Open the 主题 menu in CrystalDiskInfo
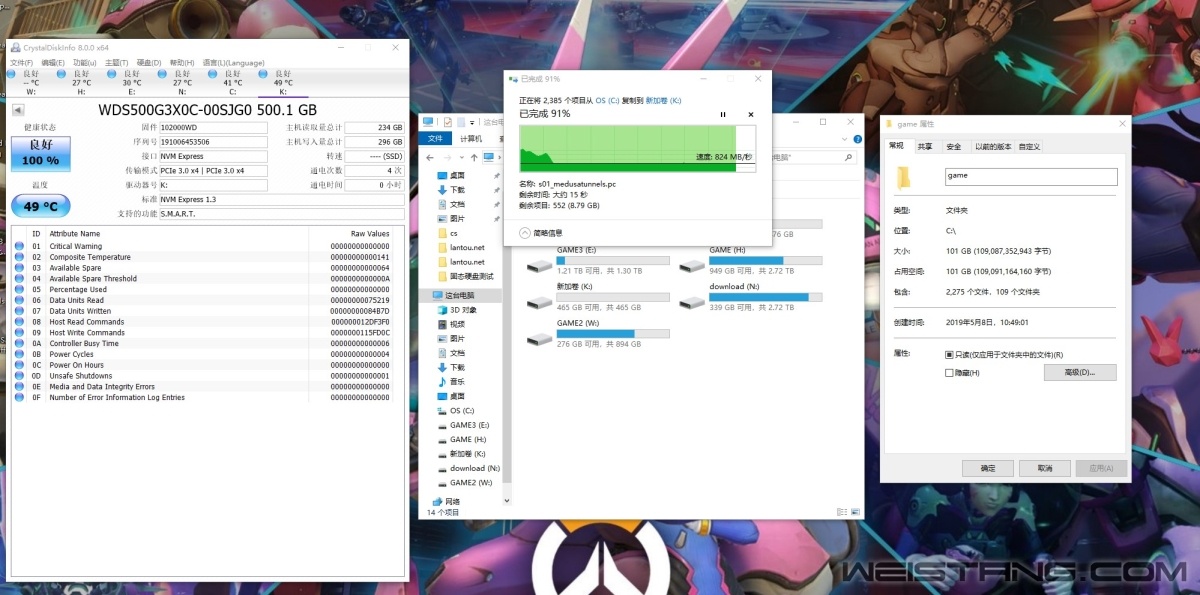The width and height of the screenshot is (1200, 595). tap(118, 63)
